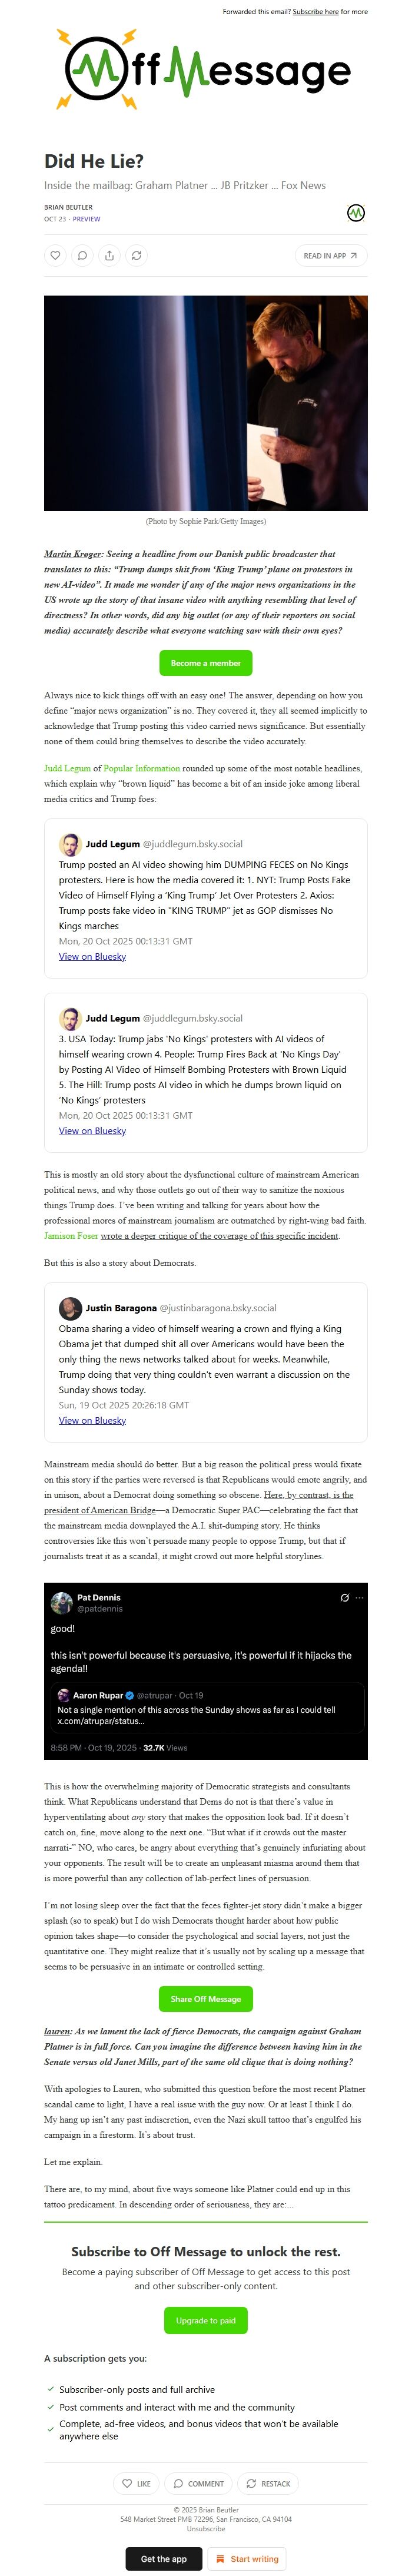Click the bottom RESTACK button
Image resolution: width=412 pixels, height=2576 pixels.
[268, 2483]
